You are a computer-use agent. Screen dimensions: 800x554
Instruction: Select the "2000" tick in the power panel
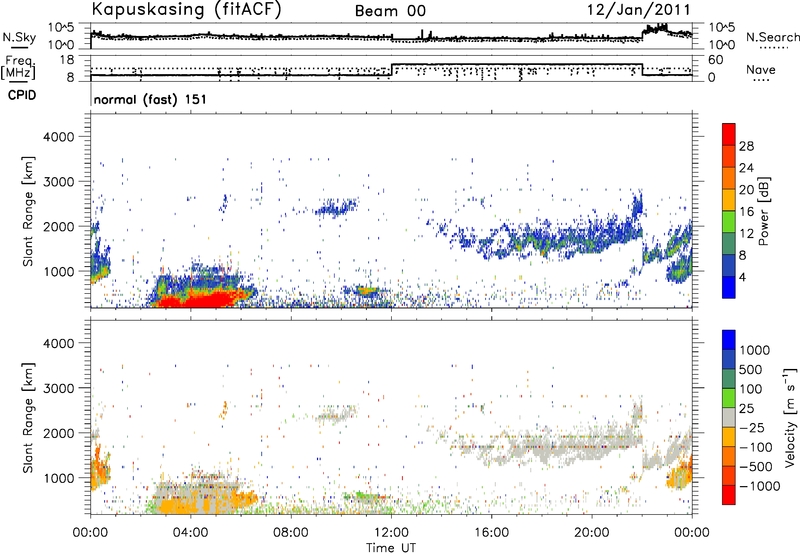click(x=58, y=226)
